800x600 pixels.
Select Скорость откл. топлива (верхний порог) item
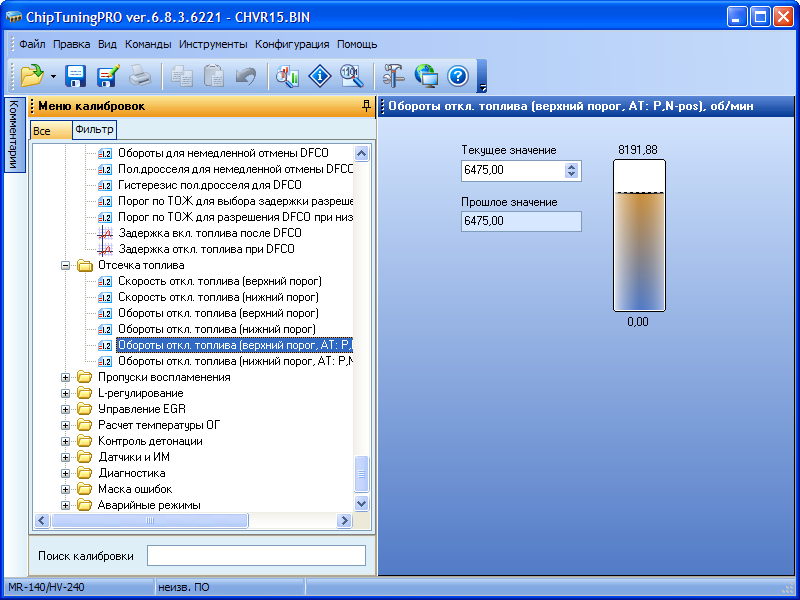[x=218, y=281]
